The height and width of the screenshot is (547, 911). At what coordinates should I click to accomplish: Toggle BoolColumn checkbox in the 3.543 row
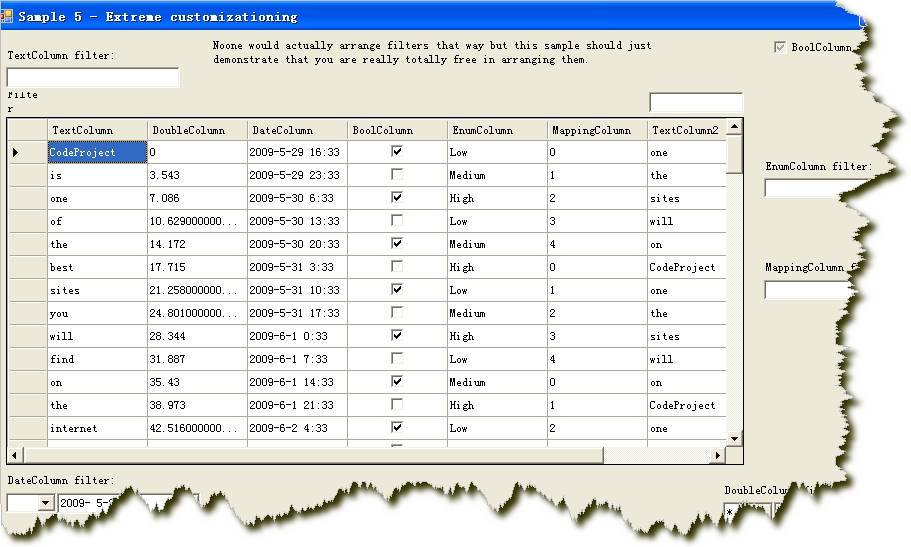click(397, 174)
